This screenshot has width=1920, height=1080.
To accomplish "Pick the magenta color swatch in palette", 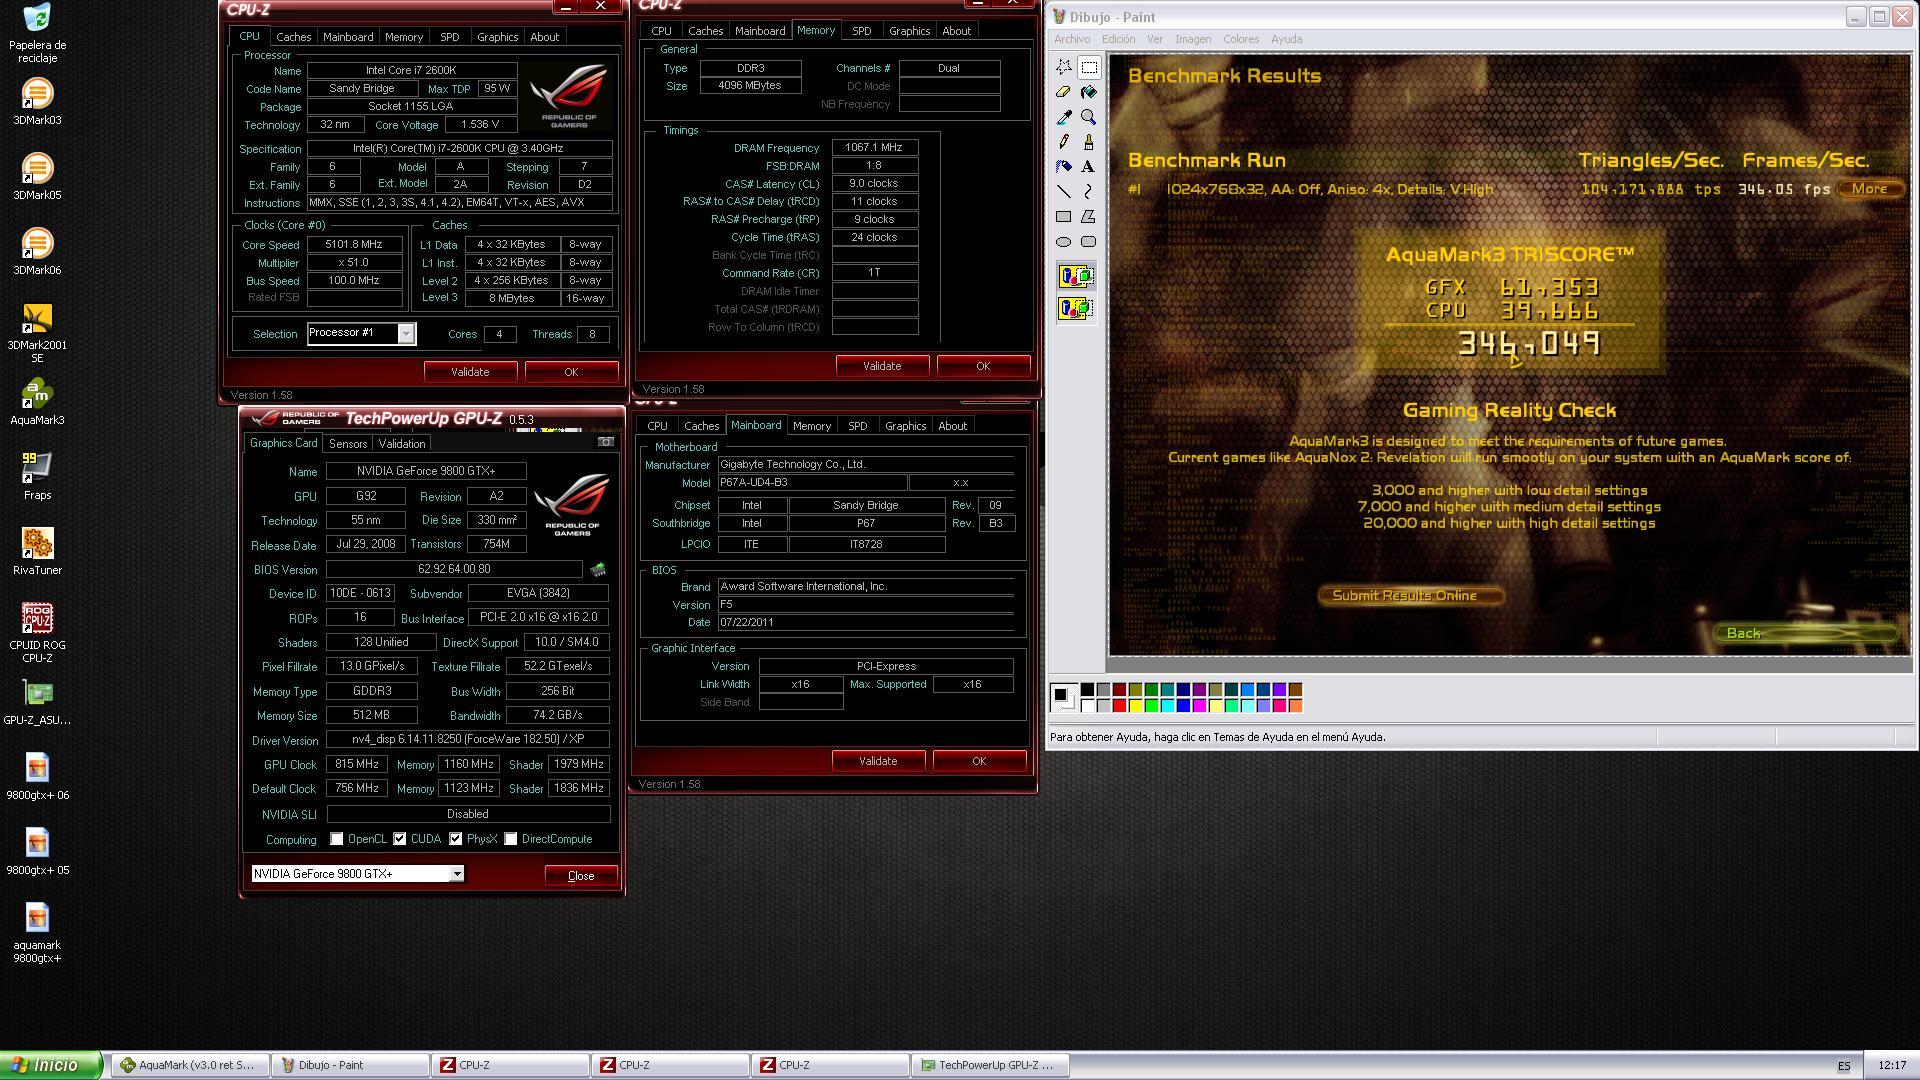I will click(x=1200, y=706).
